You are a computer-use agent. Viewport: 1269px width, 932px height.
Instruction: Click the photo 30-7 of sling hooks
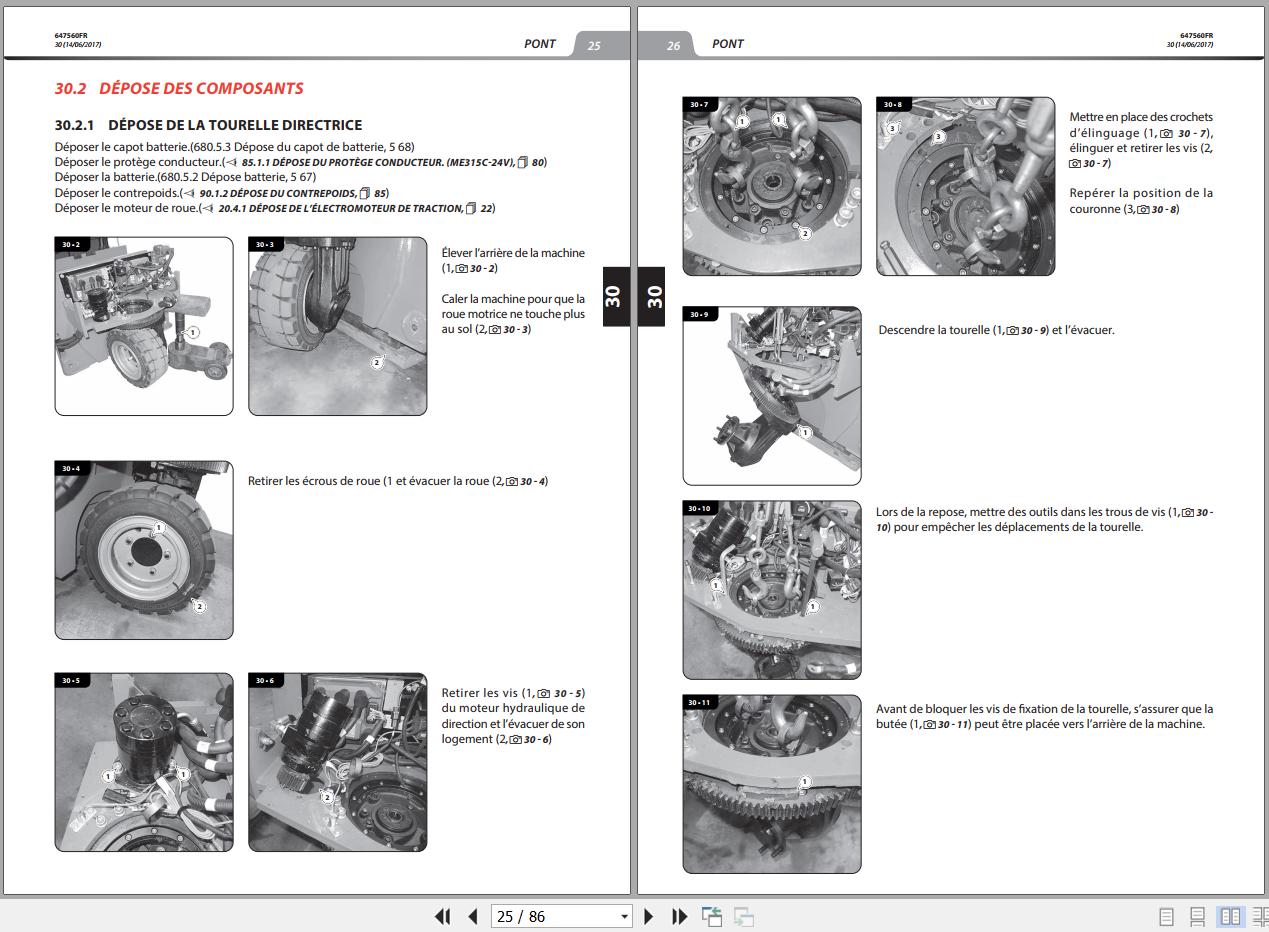[772, 186]
